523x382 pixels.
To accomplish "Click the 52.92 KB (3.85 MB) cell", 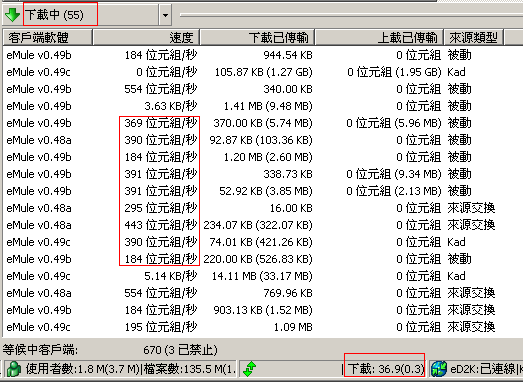I will (266, 191).
